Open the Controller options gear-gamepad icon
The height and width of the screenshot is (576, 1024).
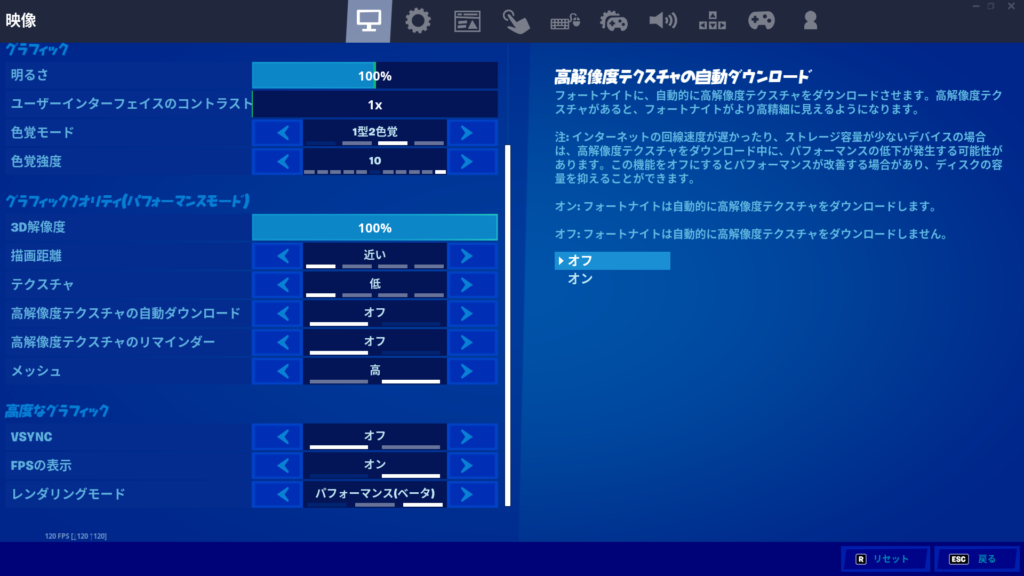point(614,19)
